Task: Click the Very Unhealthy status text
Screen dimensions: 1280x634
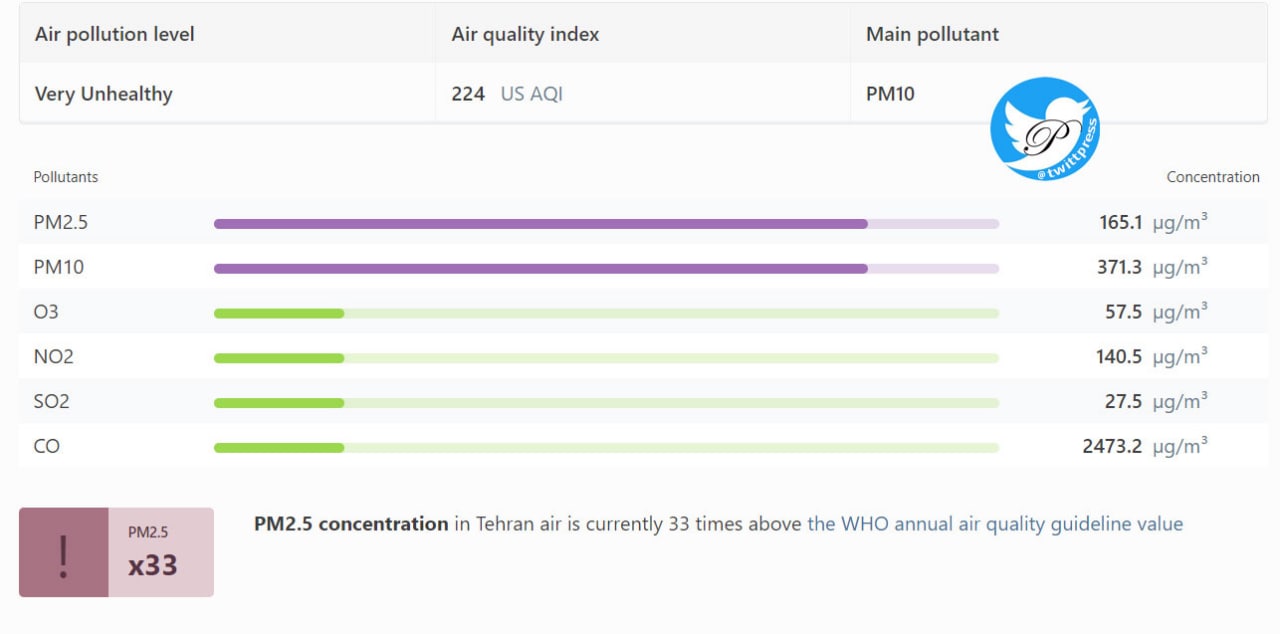Action: pos(103,94)
